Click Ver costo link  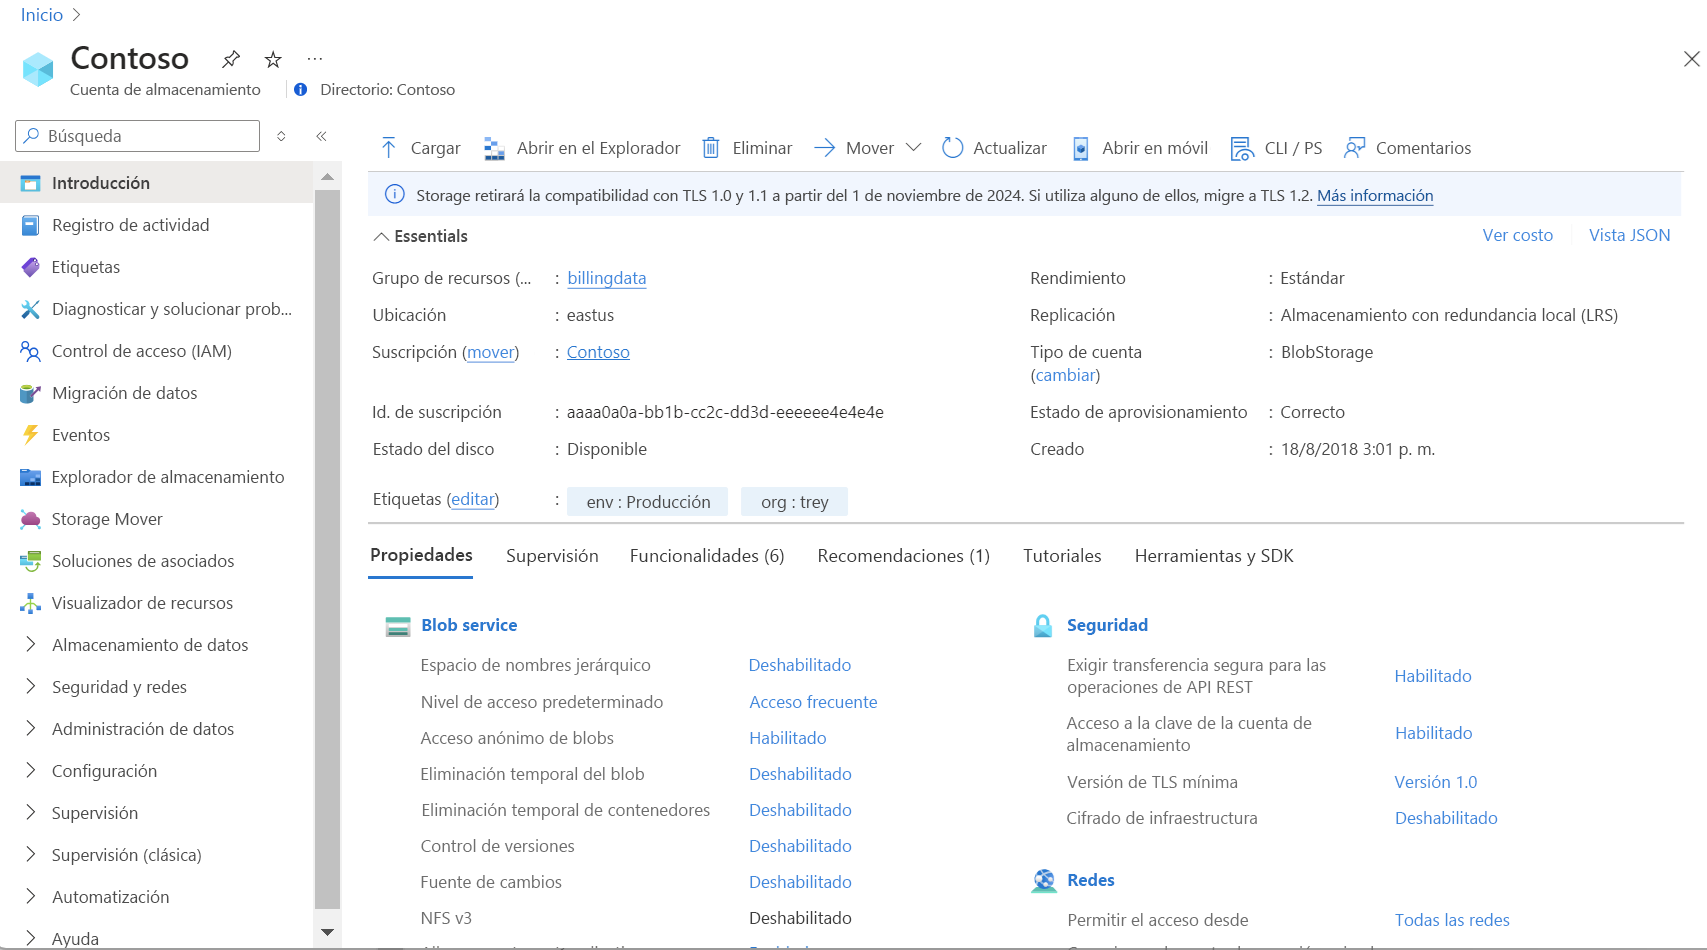click(x=1517, y=235)
